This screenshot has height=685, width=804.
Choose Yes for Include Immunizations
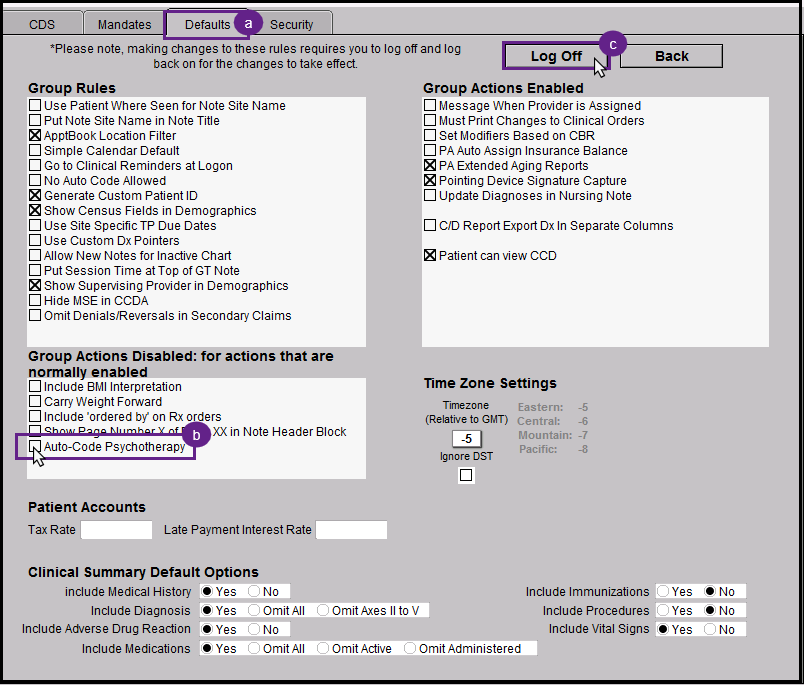click(x=665, y=592)
